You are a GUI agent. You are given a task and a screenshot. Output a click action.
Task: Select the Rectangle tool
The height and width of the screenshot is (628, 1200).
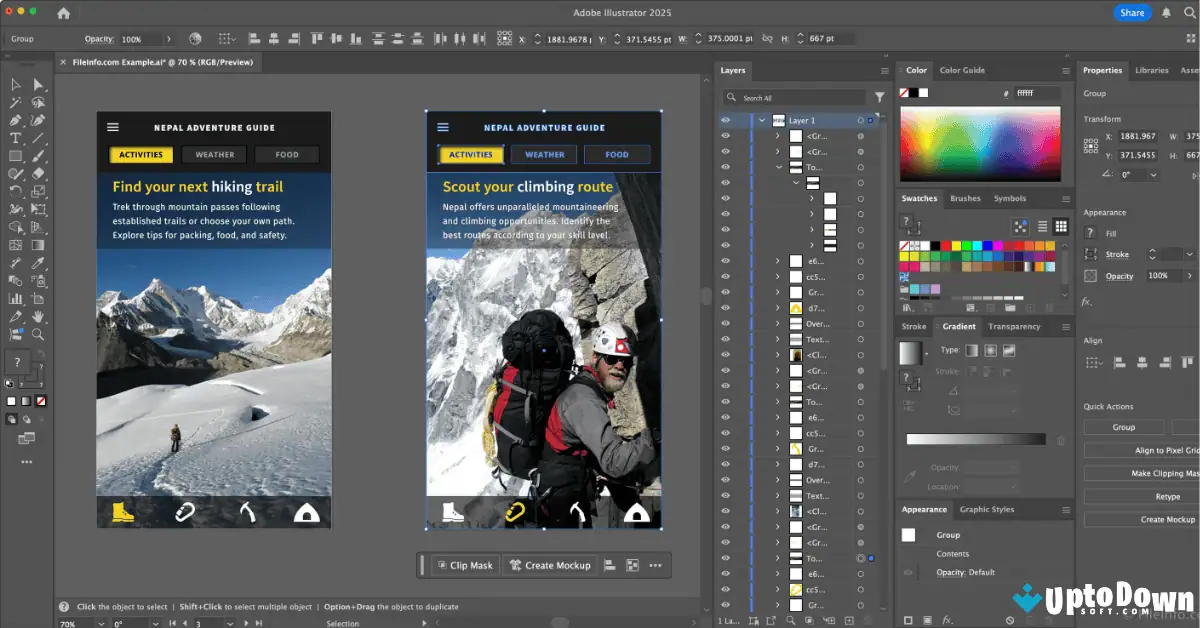point(14,155)
